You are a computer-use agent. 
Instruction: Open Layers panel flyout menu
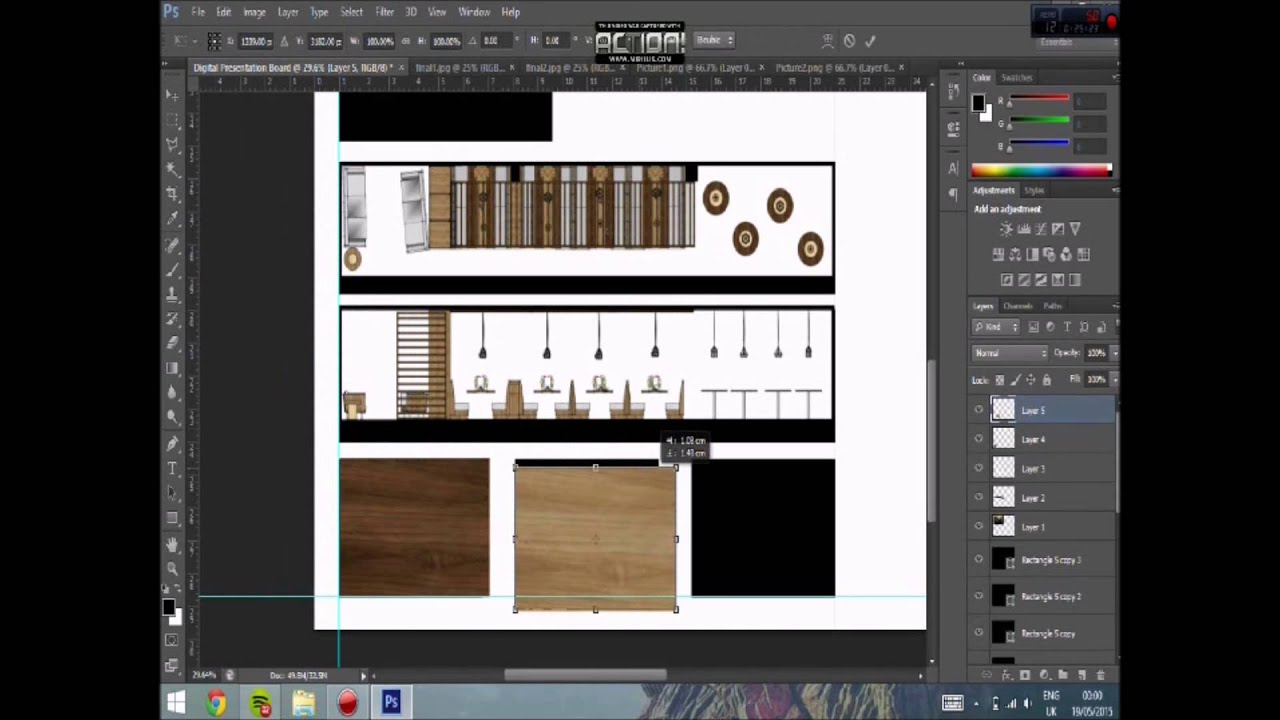[x=1114, y=306]
